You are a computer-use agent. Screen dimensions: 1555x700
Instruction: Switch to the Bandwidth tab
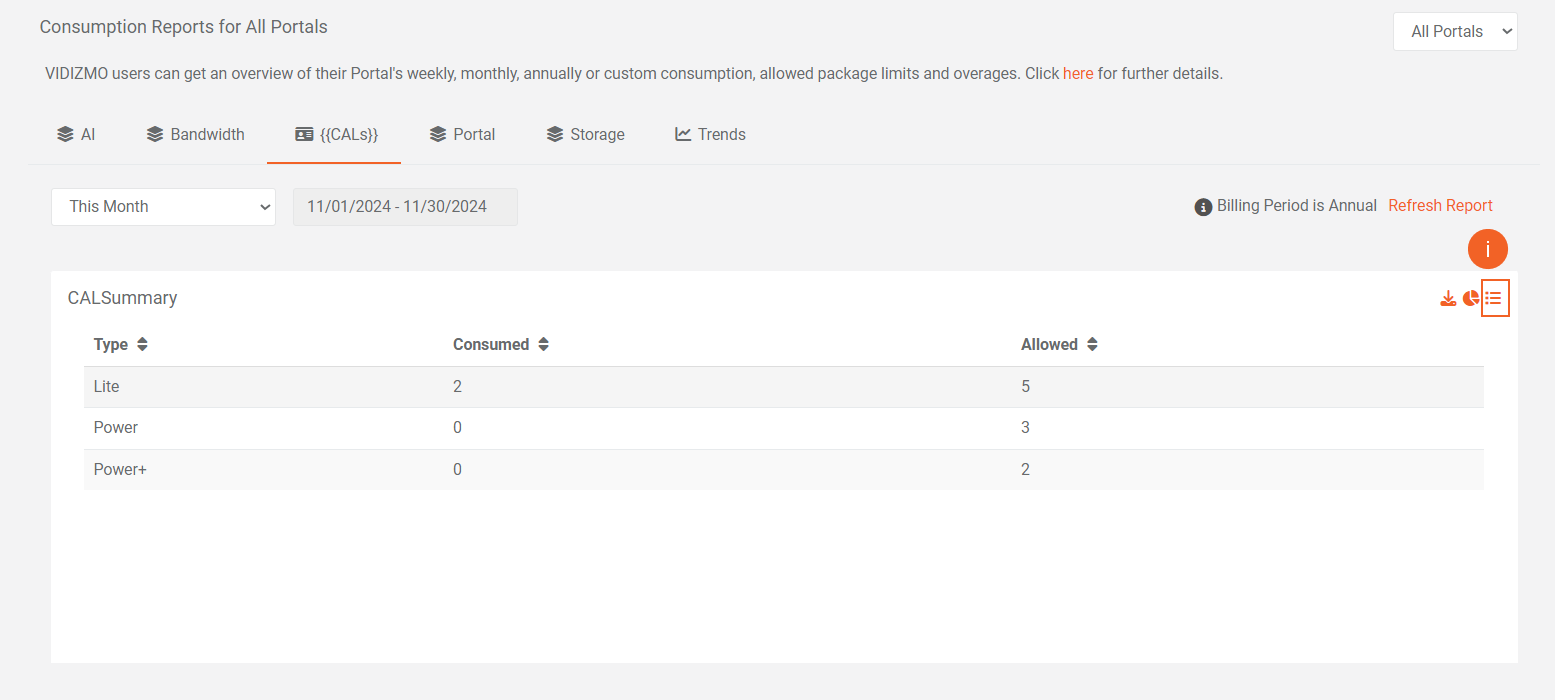click(196, 134)
